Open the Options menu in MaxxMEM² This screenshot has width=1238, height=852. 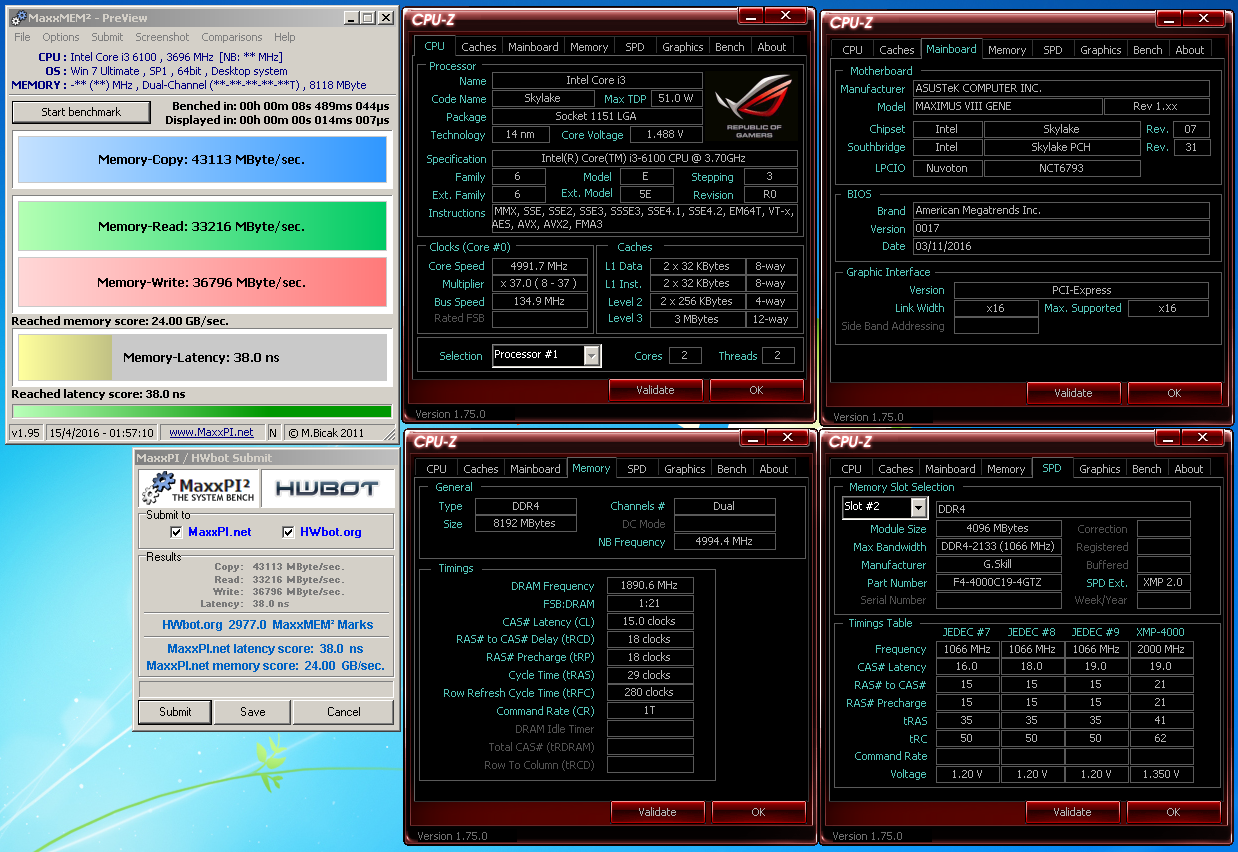[x=61, y=37]
